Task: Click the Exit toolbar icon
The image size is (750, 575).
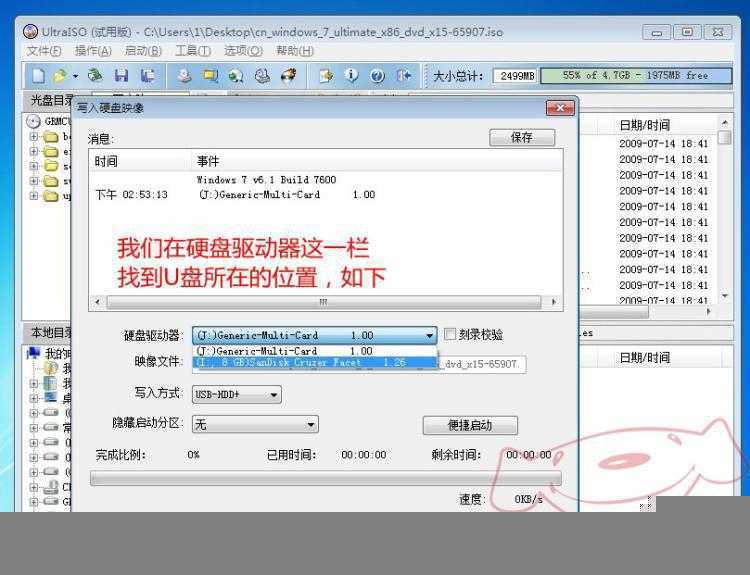Action: [404, 76]
